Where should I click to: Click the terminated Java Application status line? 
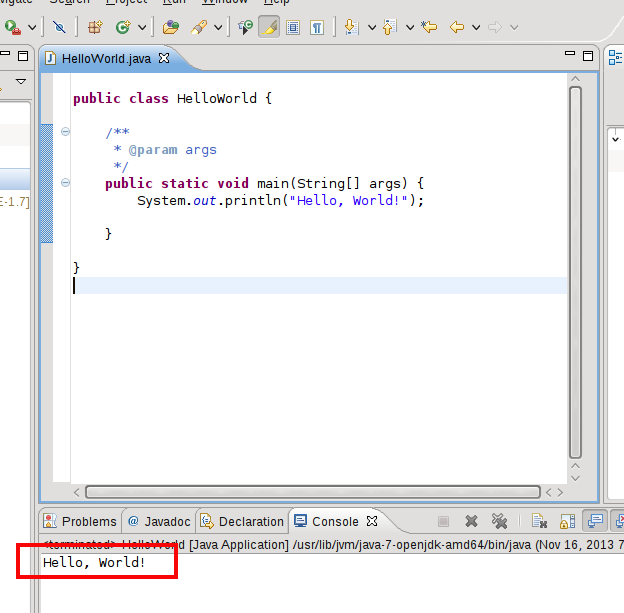(333, 545)
